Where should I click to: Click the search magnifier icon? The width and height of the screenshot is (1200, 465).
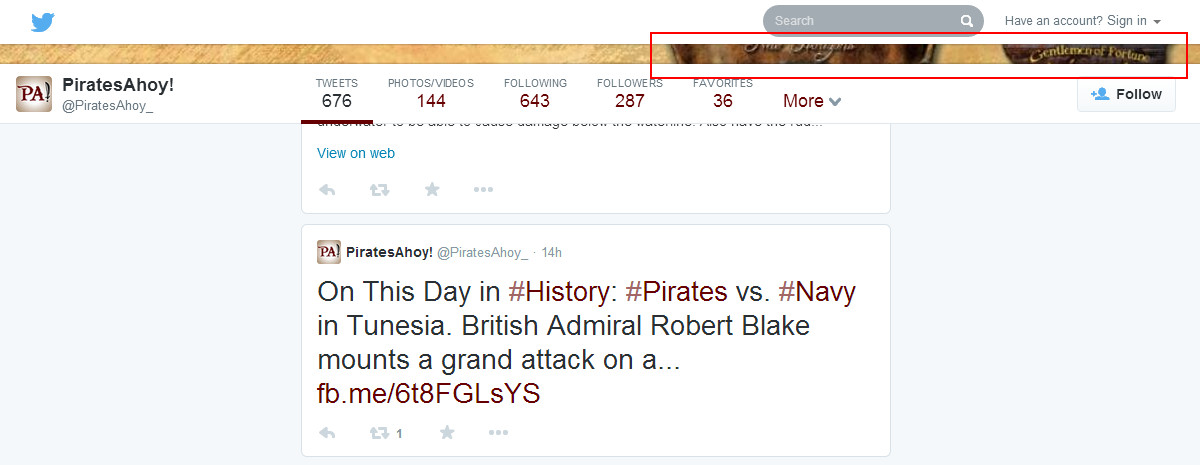tap(966, 21)
